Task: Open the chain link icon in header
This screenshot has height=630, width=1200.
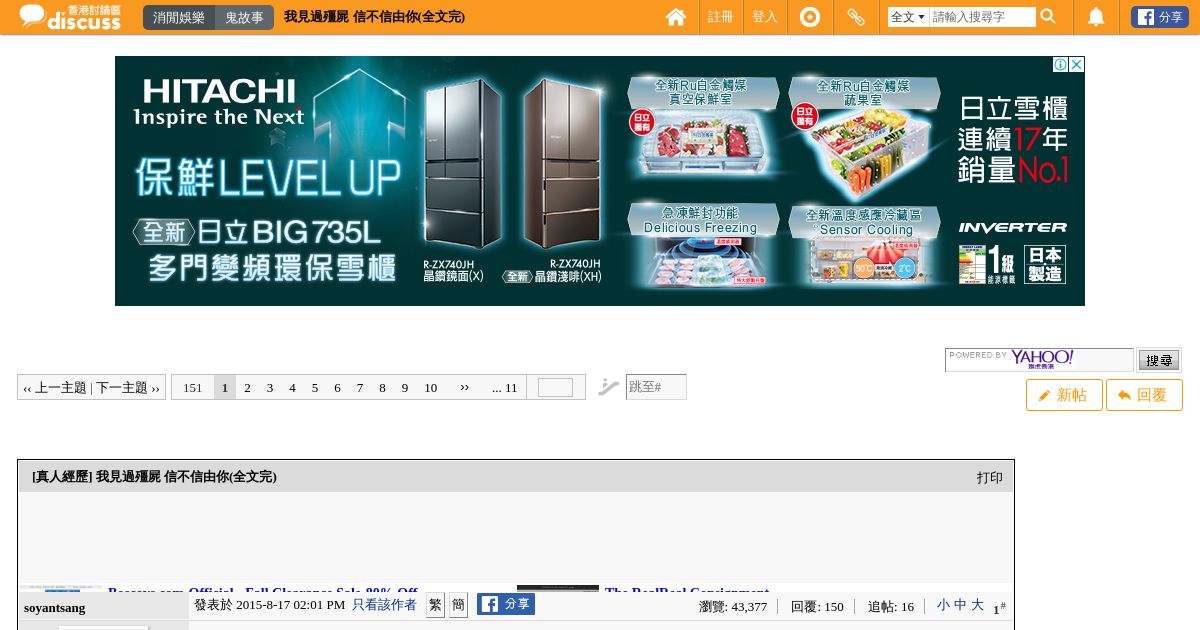Action: point(856,17)
